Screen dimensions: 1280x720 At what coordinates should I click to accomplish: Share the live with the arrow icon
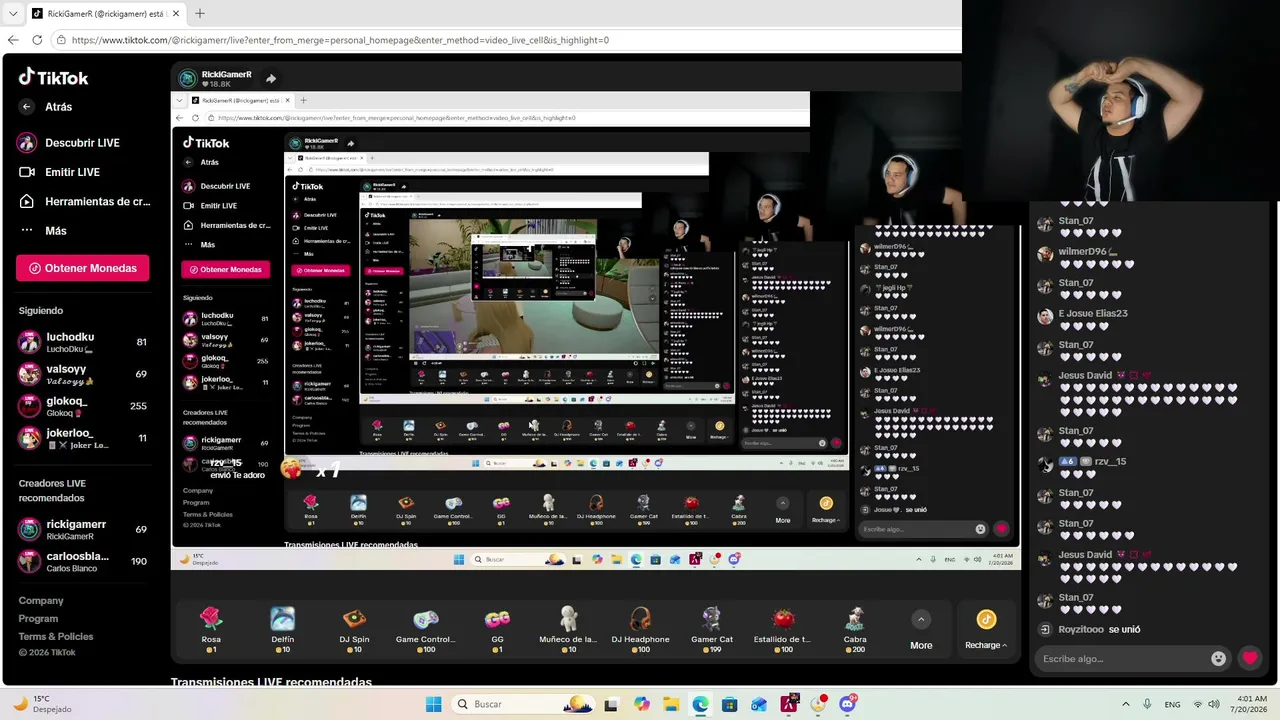point(271,78)
